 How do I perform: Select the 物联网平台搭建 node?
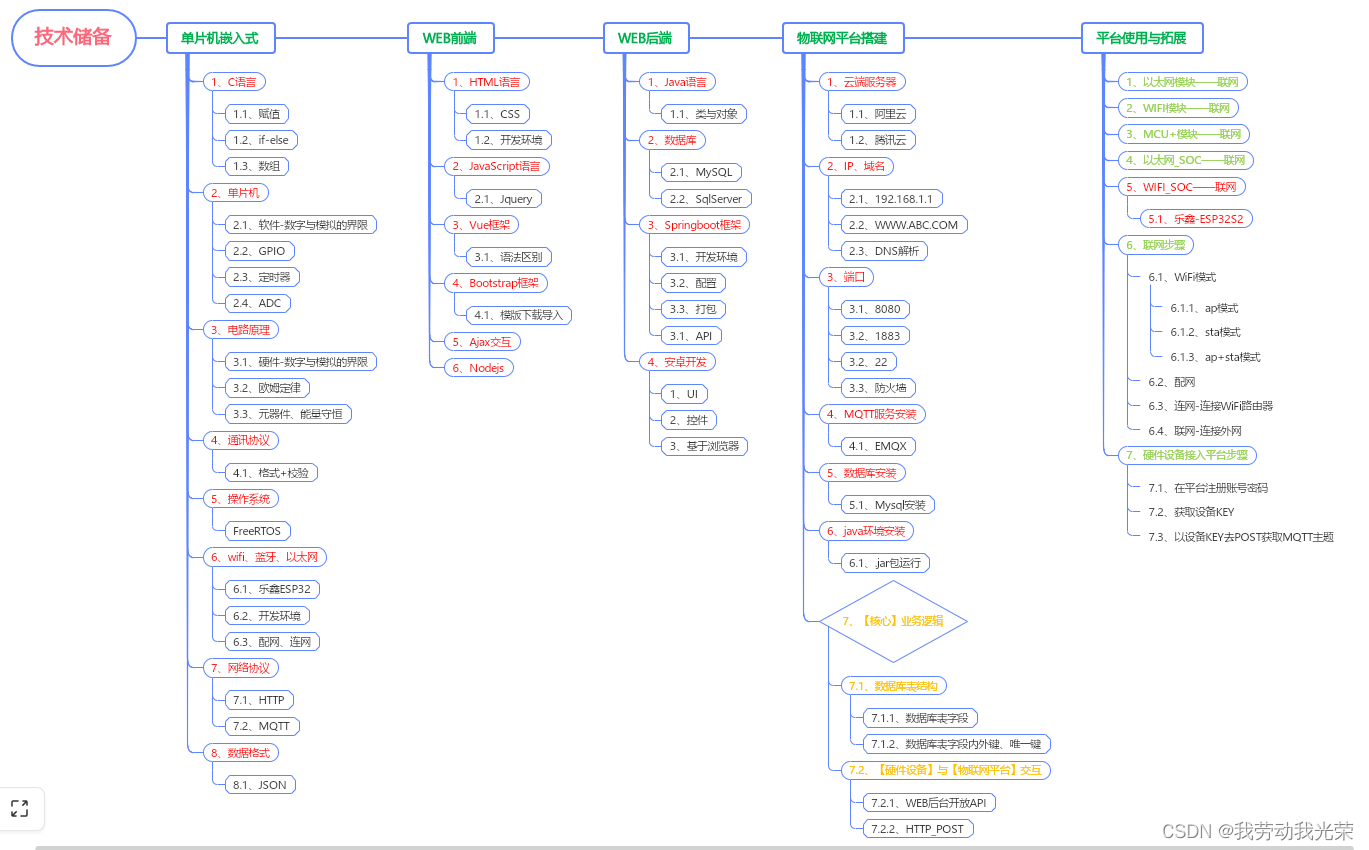(x=842, y=37)
